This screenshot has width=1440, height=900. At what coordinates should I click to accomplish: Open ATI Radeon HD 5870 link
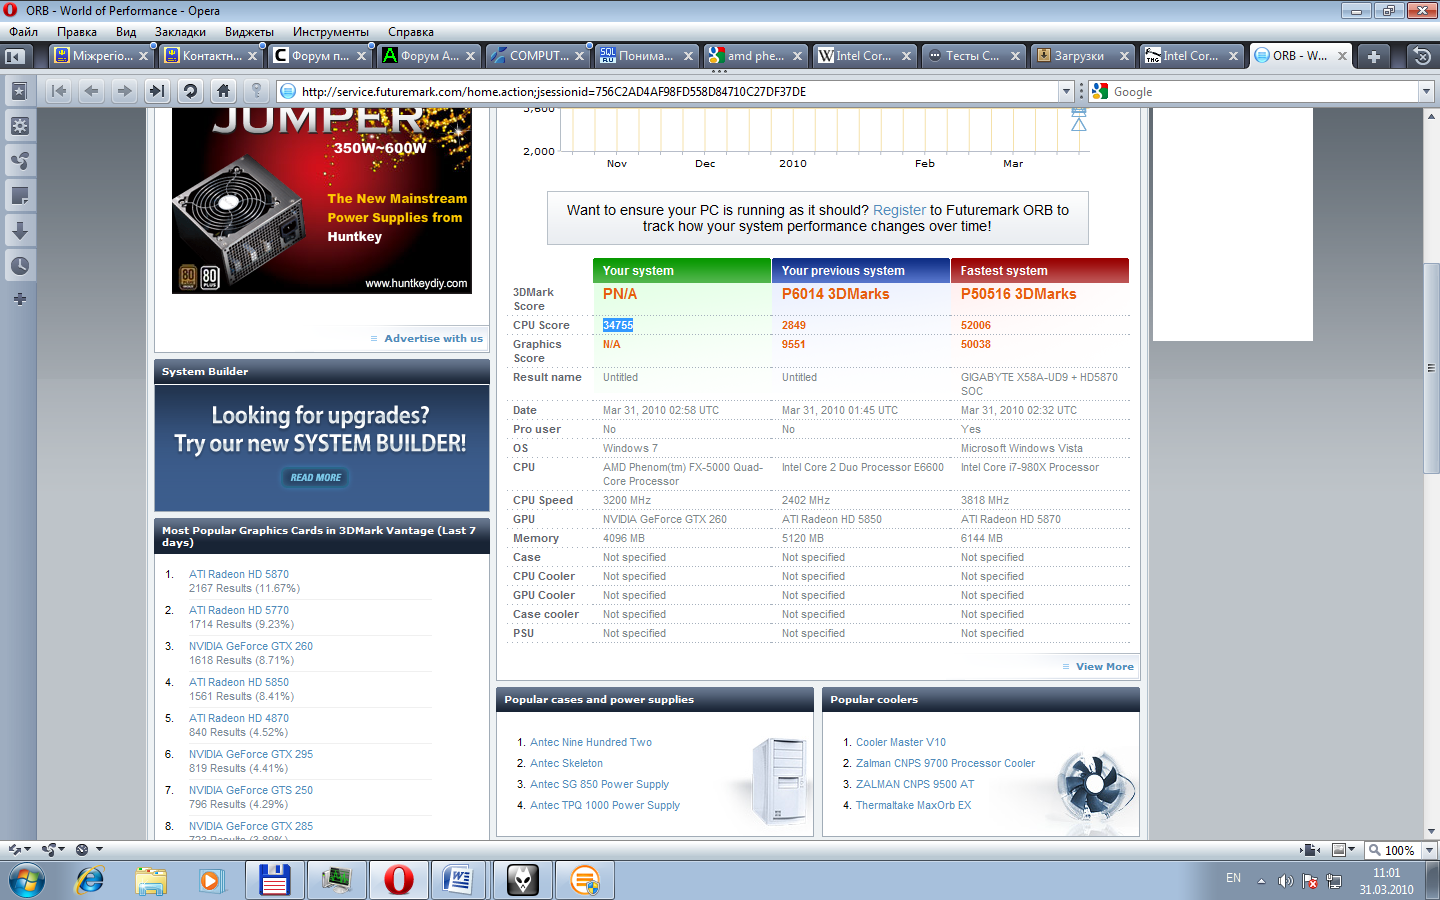(239, 574)
